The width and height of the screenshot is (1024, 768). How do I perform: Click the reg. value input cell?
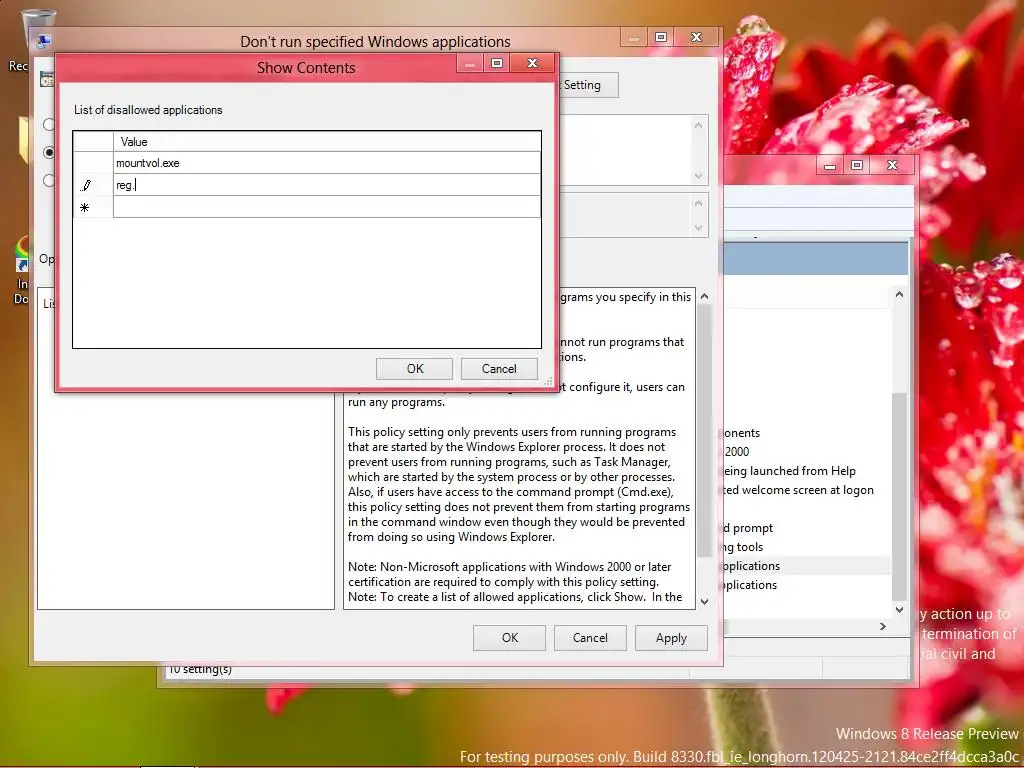[327, 185]
